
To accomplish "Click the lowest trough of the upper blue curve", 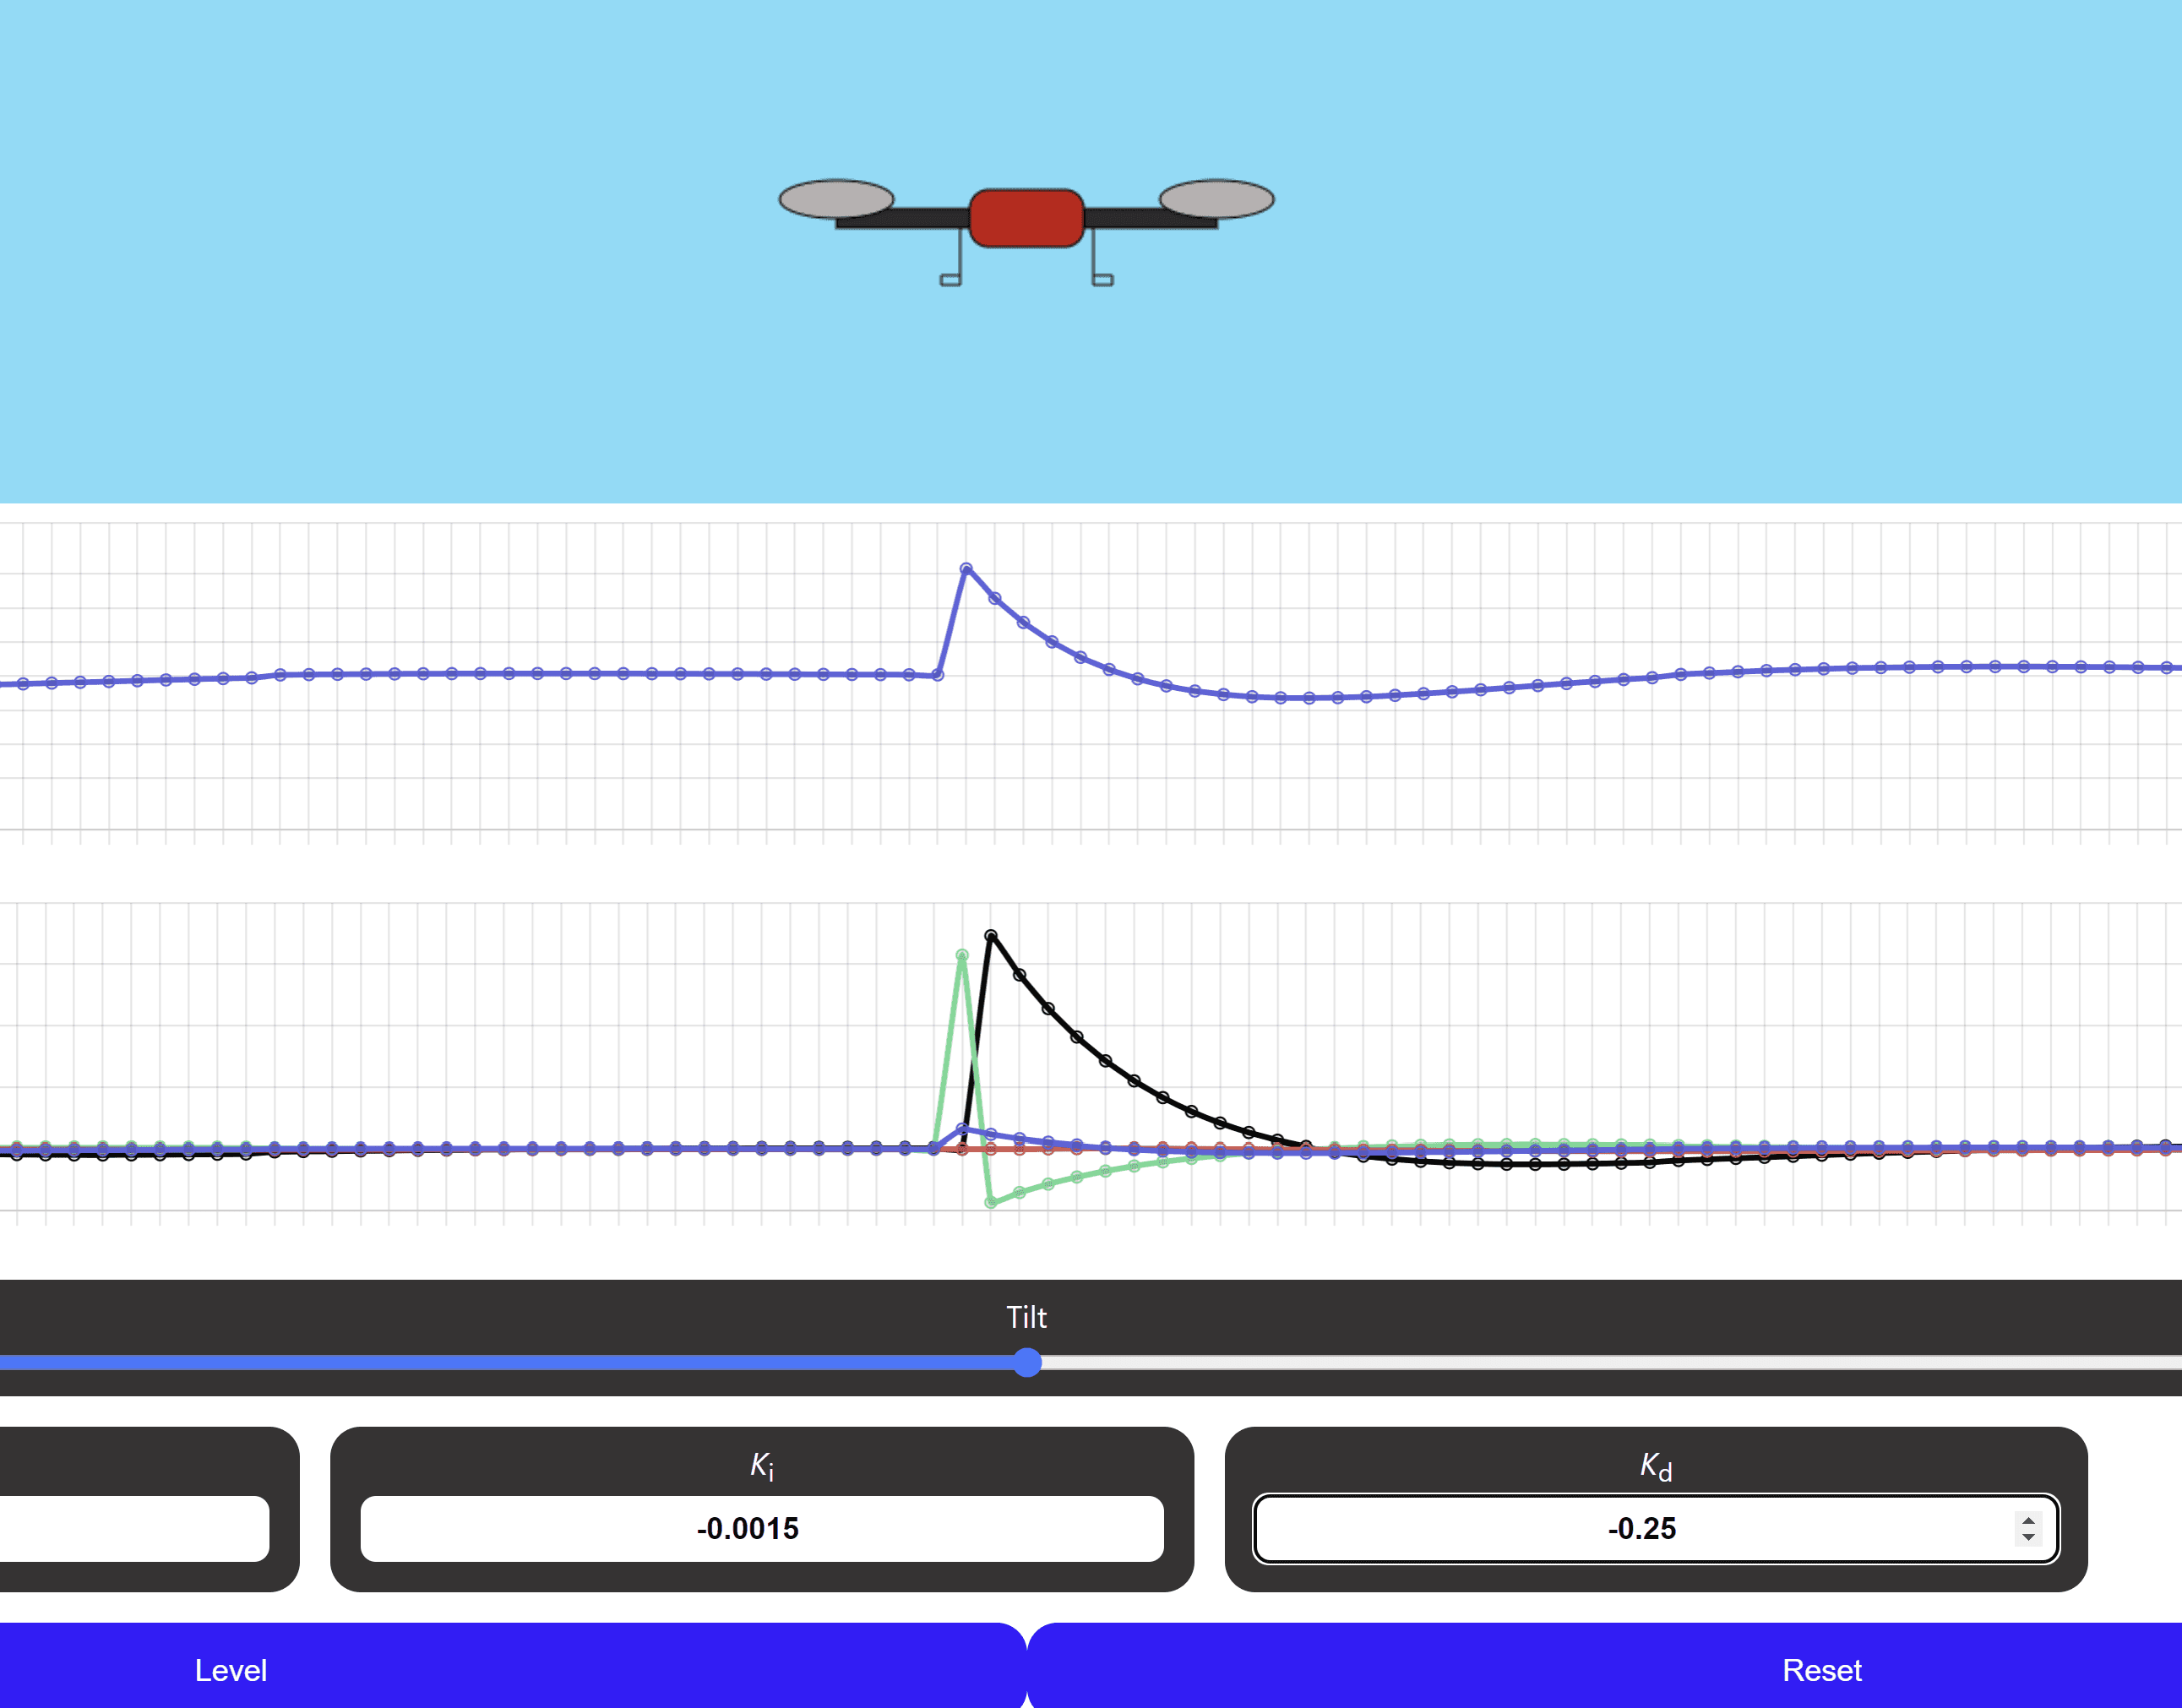I will tap(1308, 698).
